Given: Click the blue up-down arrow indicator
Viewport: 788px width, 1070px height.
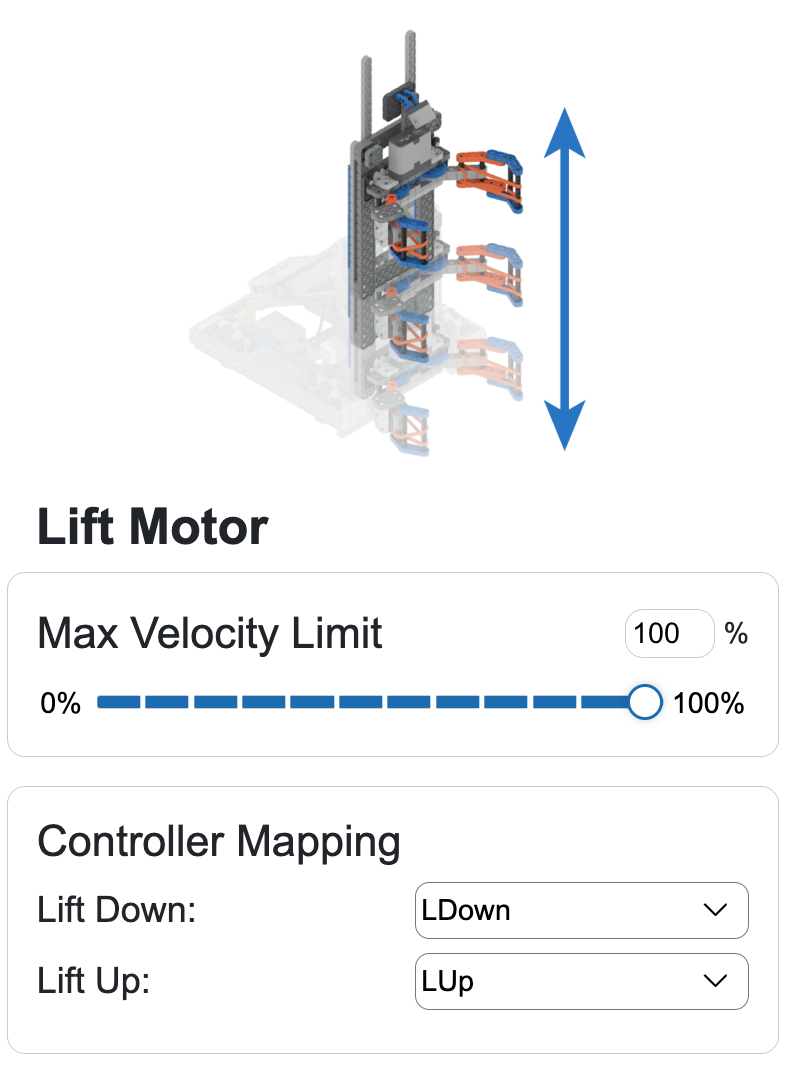Looking at the screenshot, I should (563, 265).
